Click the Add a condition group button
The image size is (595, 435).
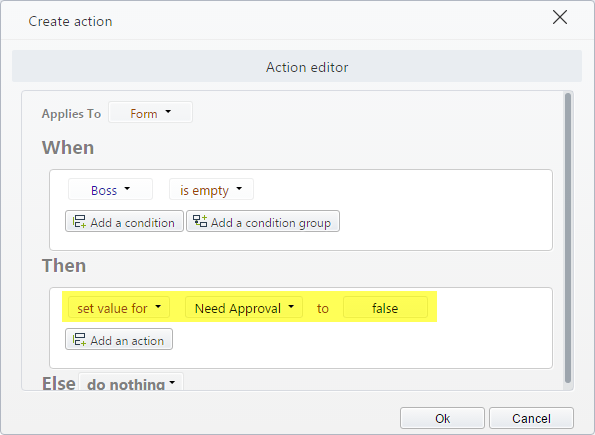click(x=263, y=221)
